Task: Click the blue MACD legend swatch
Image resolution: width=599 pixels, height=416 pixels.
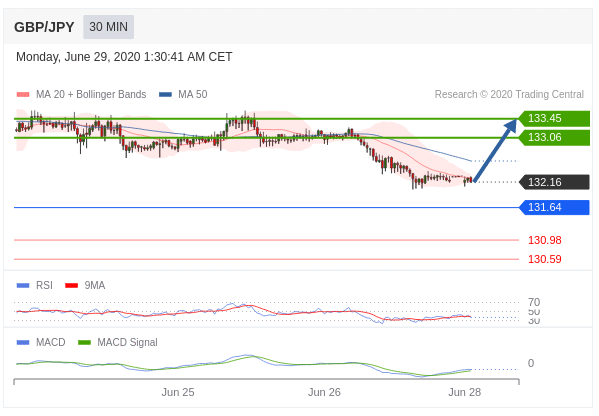Action: point(23,342)
